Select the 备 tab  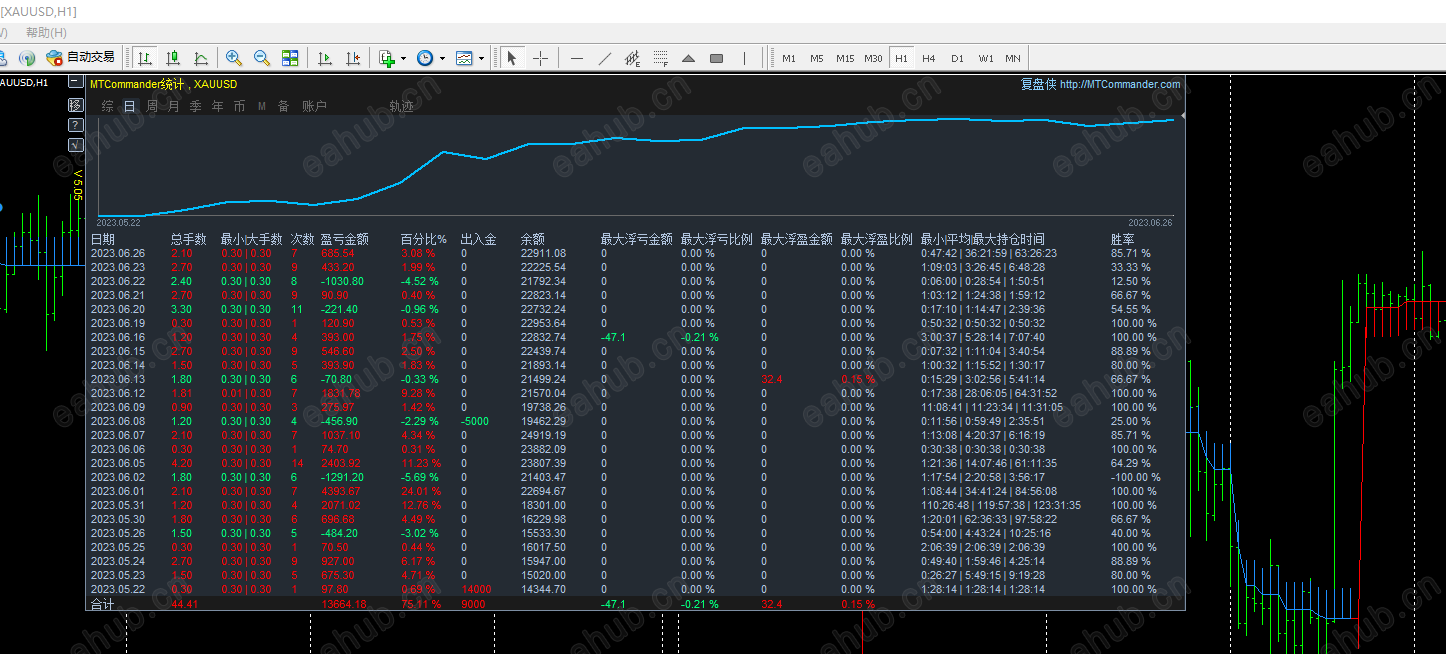pos(283,106)
